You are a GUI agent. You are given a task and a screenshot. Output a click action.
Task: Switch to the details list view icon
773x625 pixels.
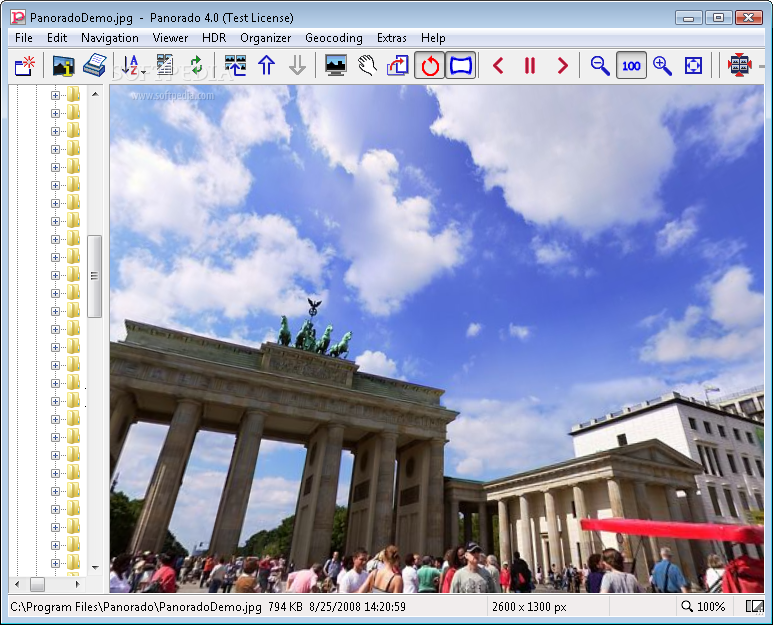pos(165,66)
